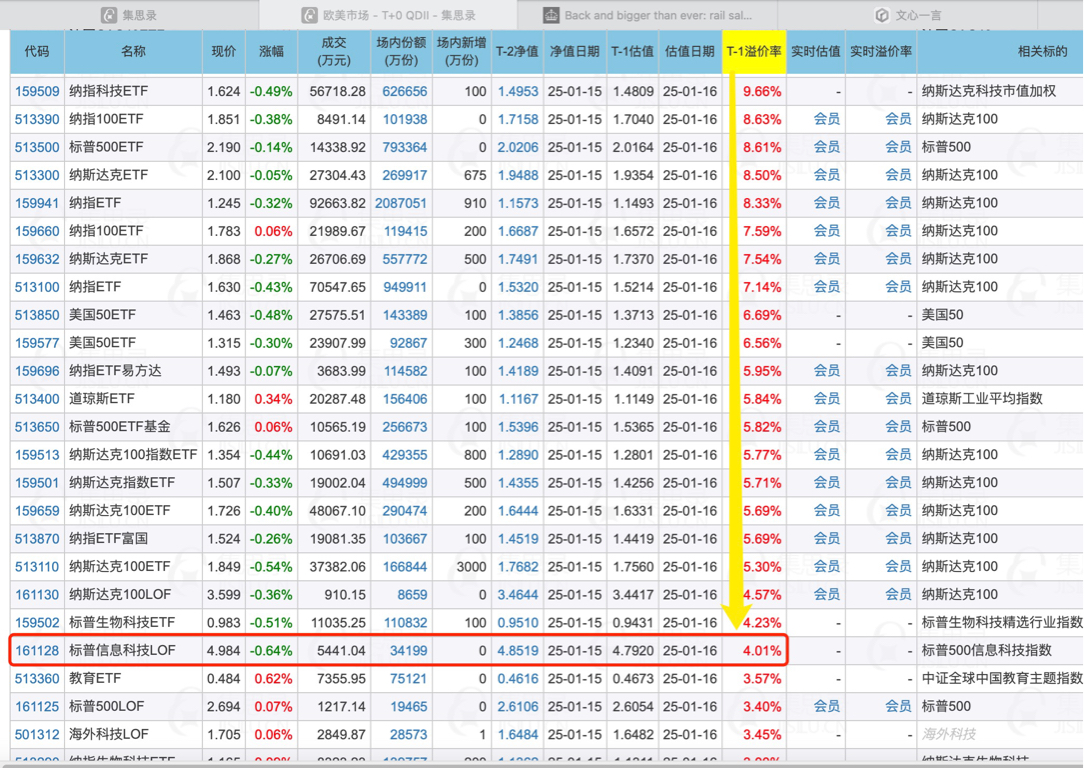Sort by 估值日期 column header

(x=690, y=51)
